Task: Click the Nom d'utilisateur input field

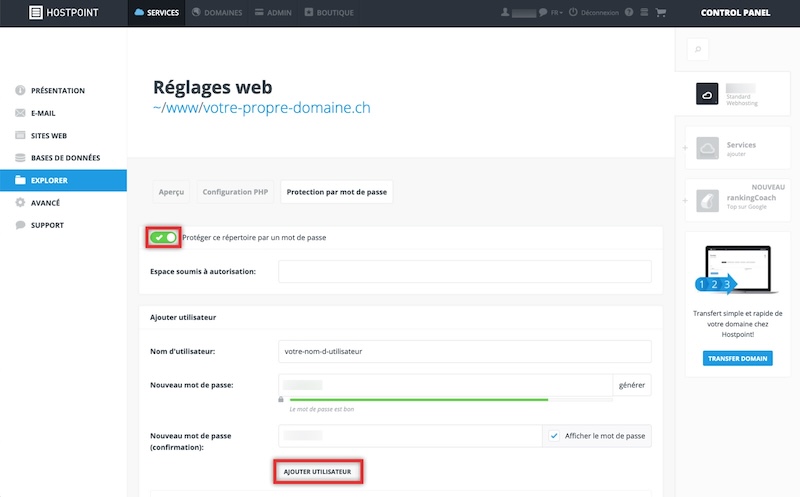Action: [x=465, y=351]
